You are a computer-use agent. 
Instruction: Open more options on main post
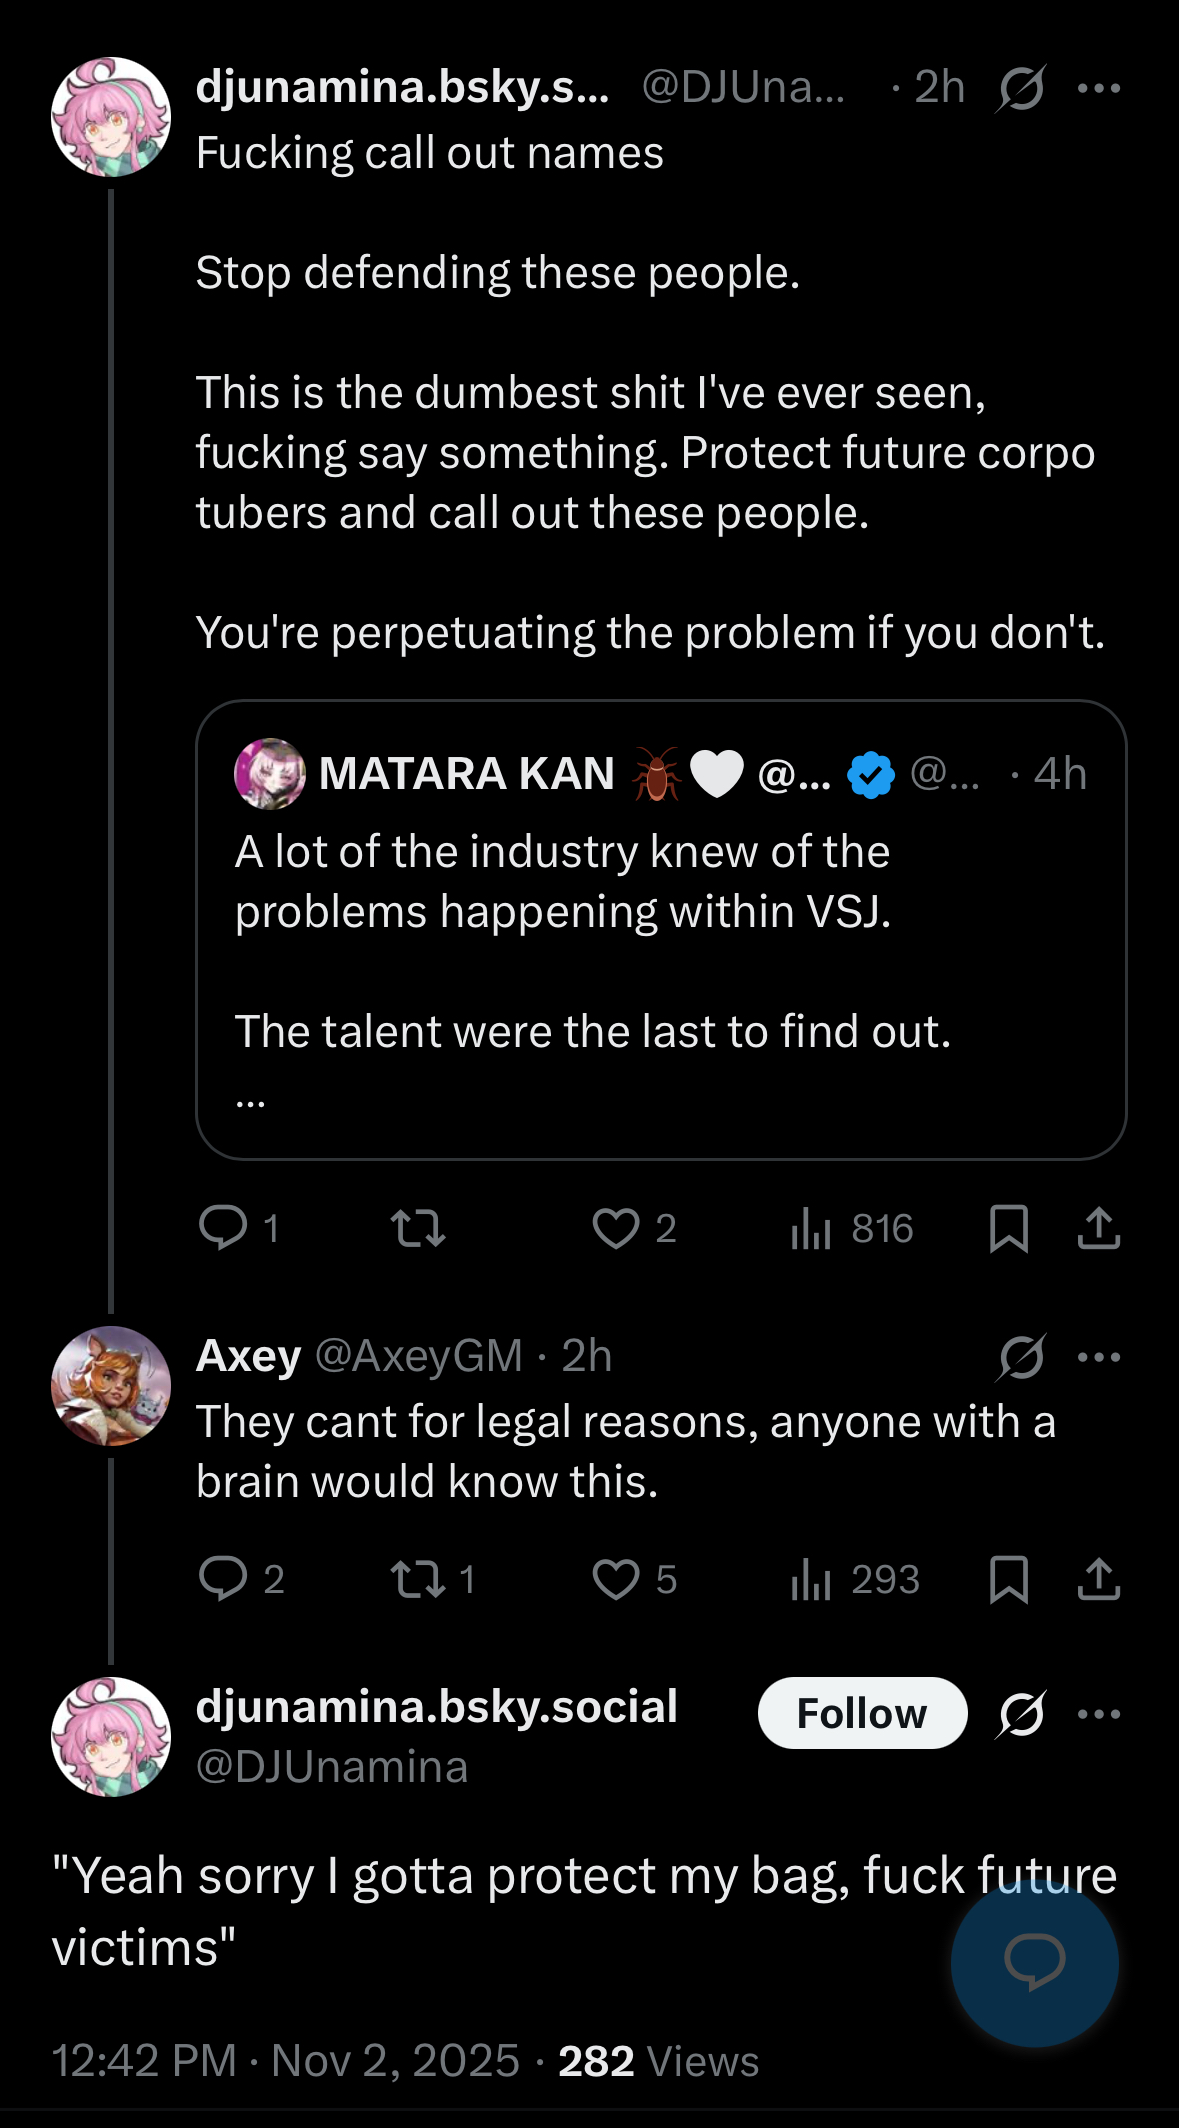[x=1099, y=1713]
